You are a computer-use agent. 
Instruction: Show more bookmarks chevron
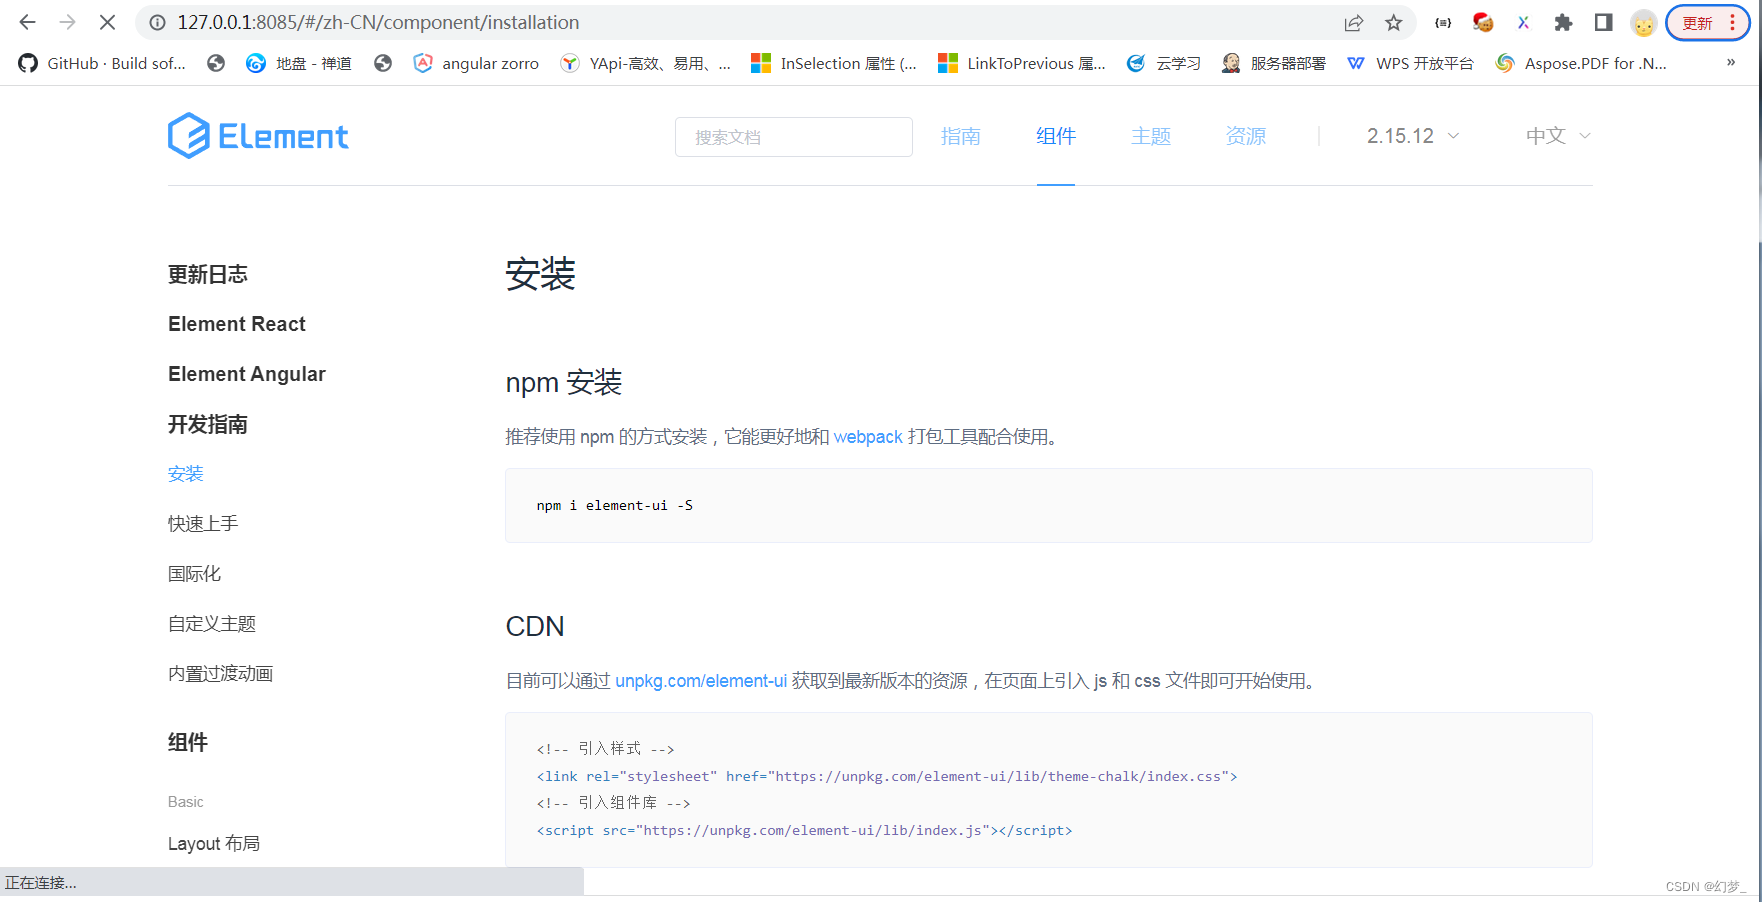click(1731, 62)
